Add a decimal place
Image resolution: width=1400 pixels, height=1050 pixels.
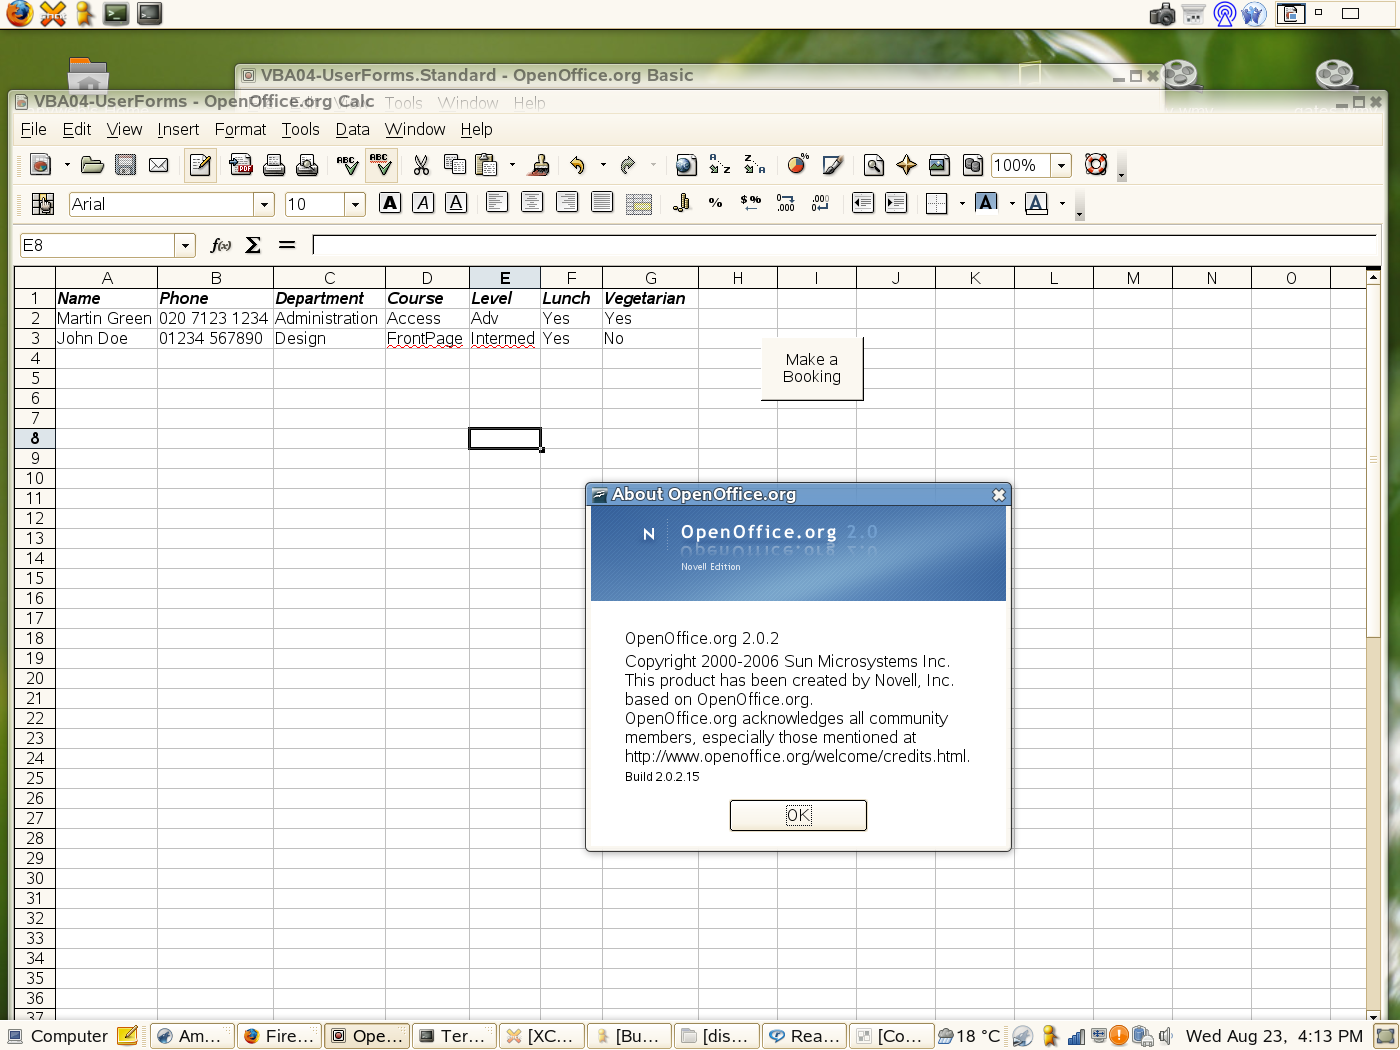(x=786, y=203)
